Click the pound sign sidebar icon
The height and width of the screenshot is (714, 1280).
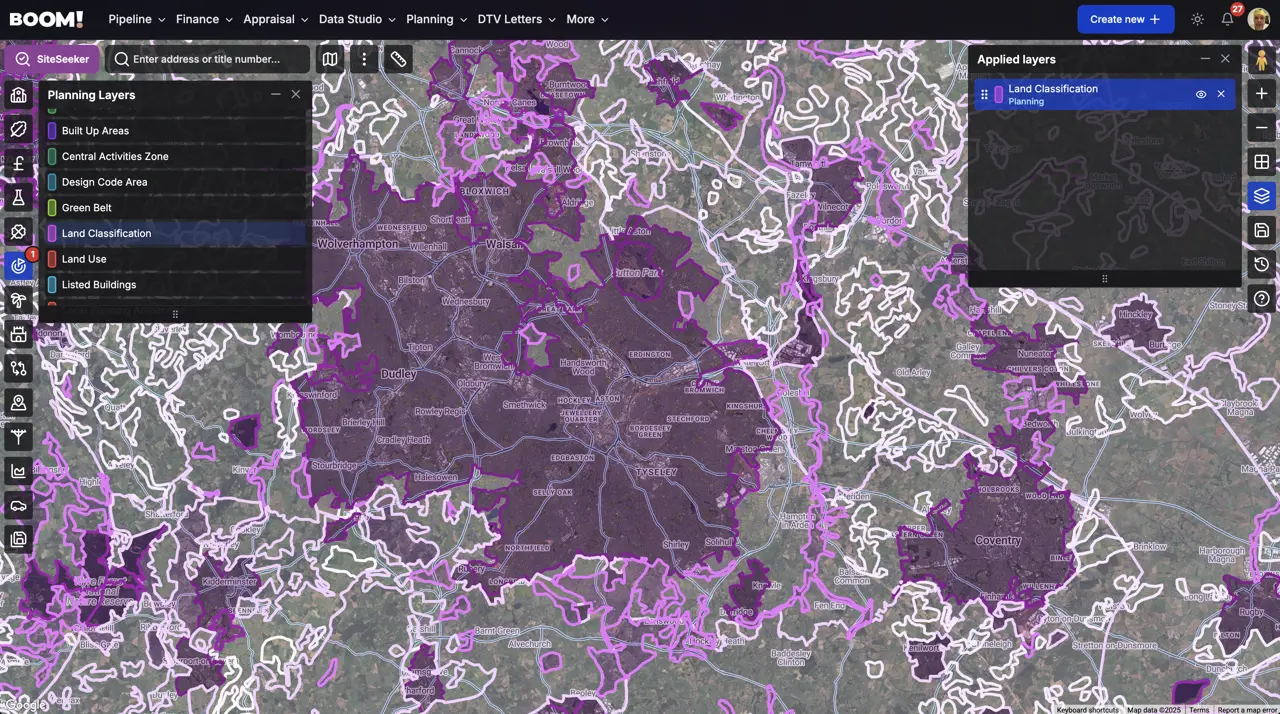tap(18, 163)
